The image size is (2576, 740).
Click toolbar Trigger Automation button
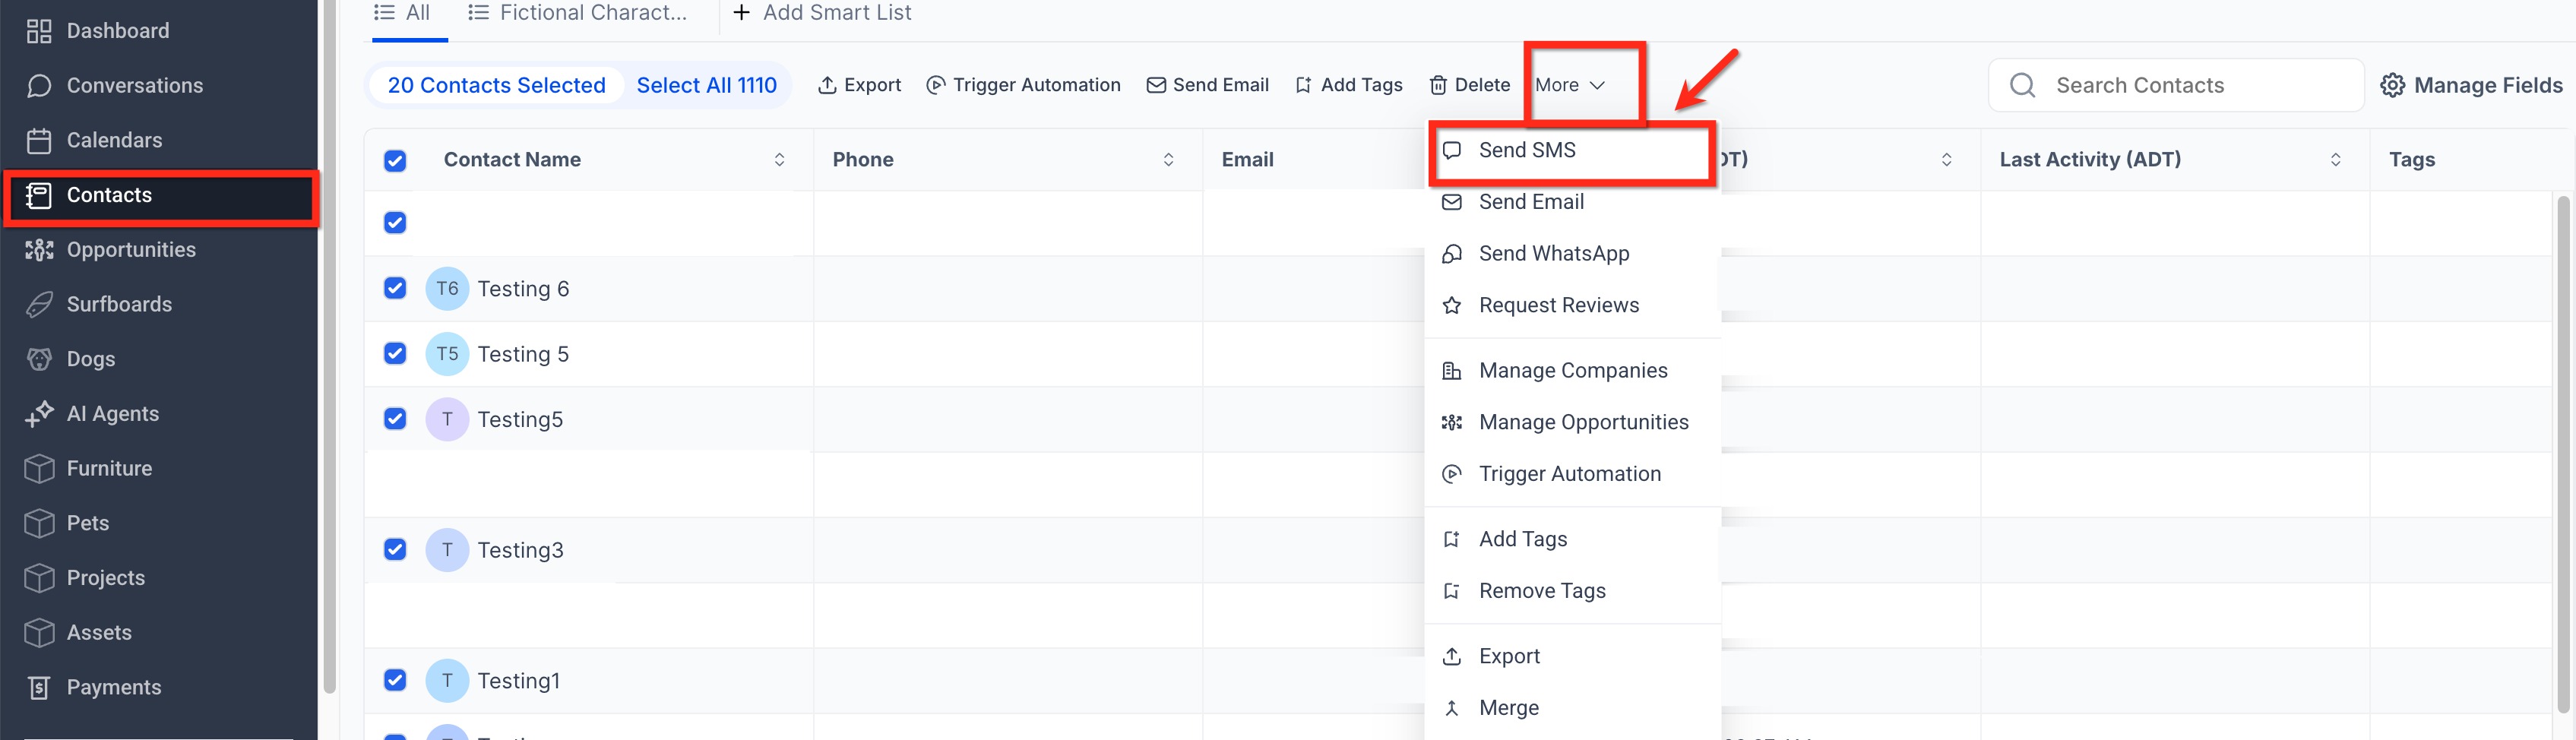pos(1023,86)
